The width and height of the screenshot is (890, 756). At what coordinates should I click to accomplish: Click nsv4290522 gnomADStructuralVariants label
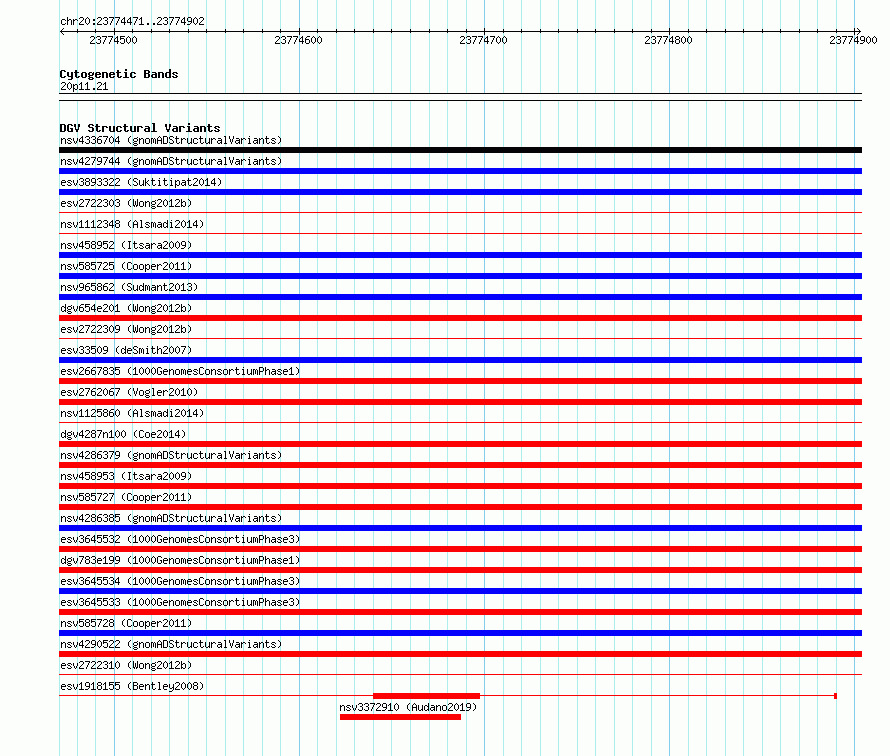tap(171, 644)
